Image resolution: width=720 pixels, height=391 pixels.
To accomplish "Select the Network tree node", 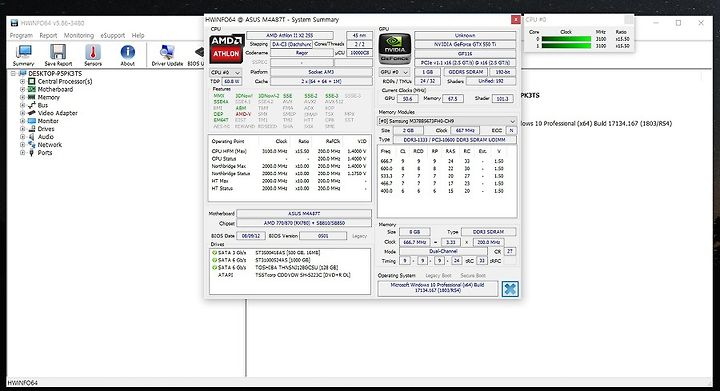I will click(x=50, y=145).
